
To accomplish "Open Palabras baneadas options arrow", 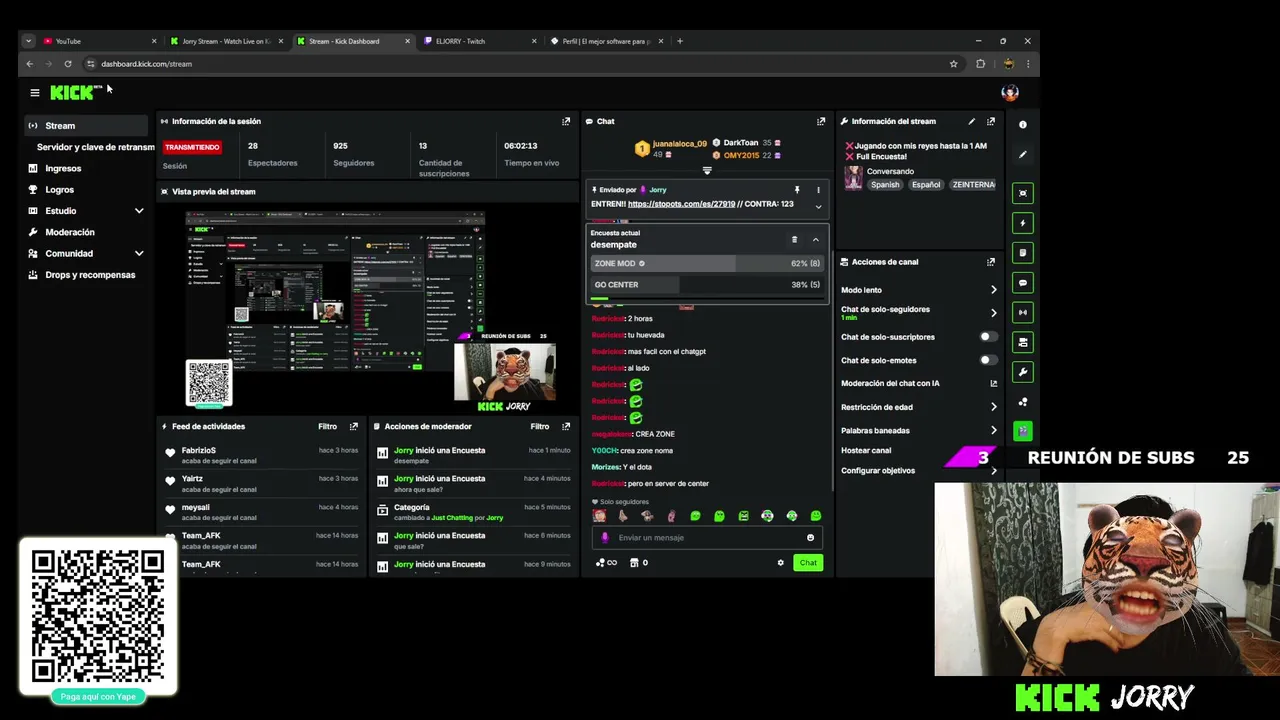I will [993, 431].
